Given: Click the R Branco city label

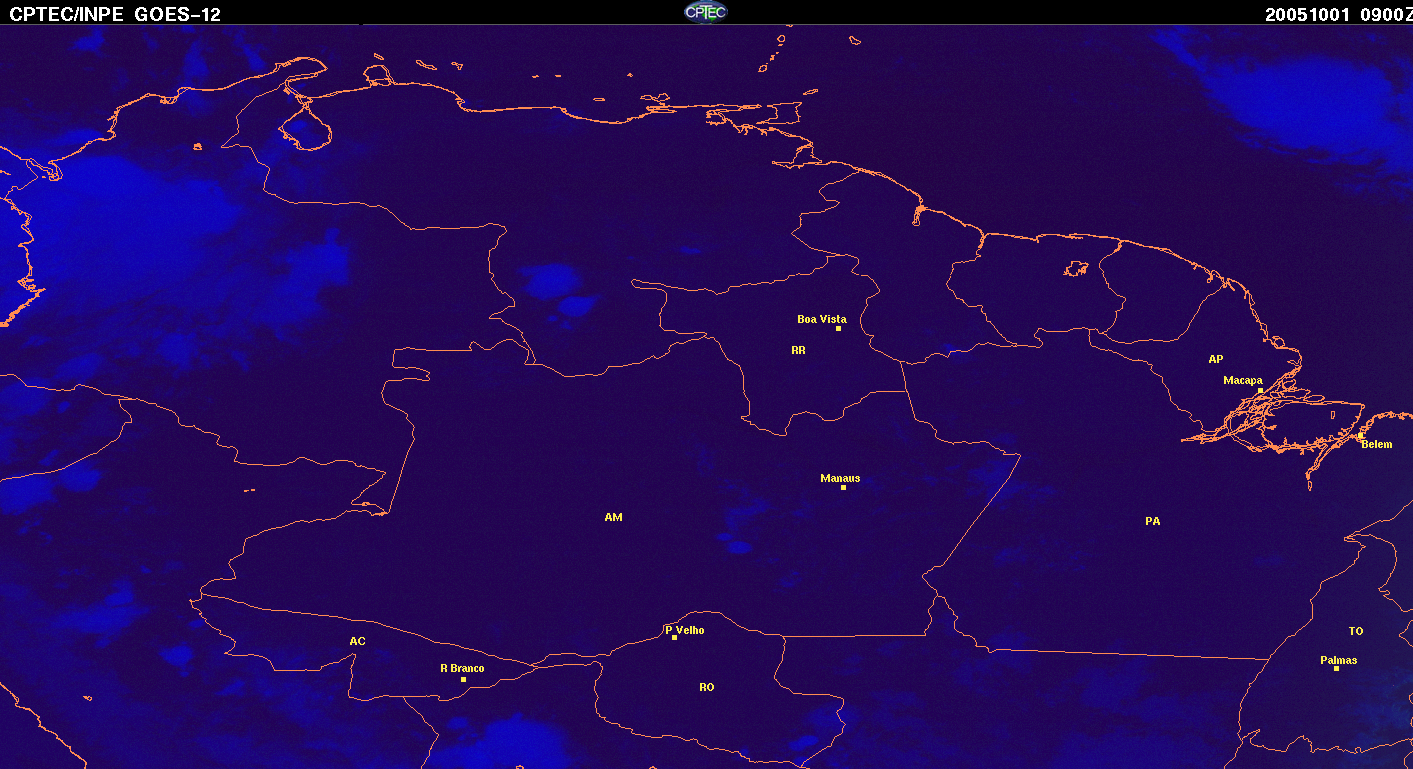Looking at the screenshot, I should click(462, 668).
